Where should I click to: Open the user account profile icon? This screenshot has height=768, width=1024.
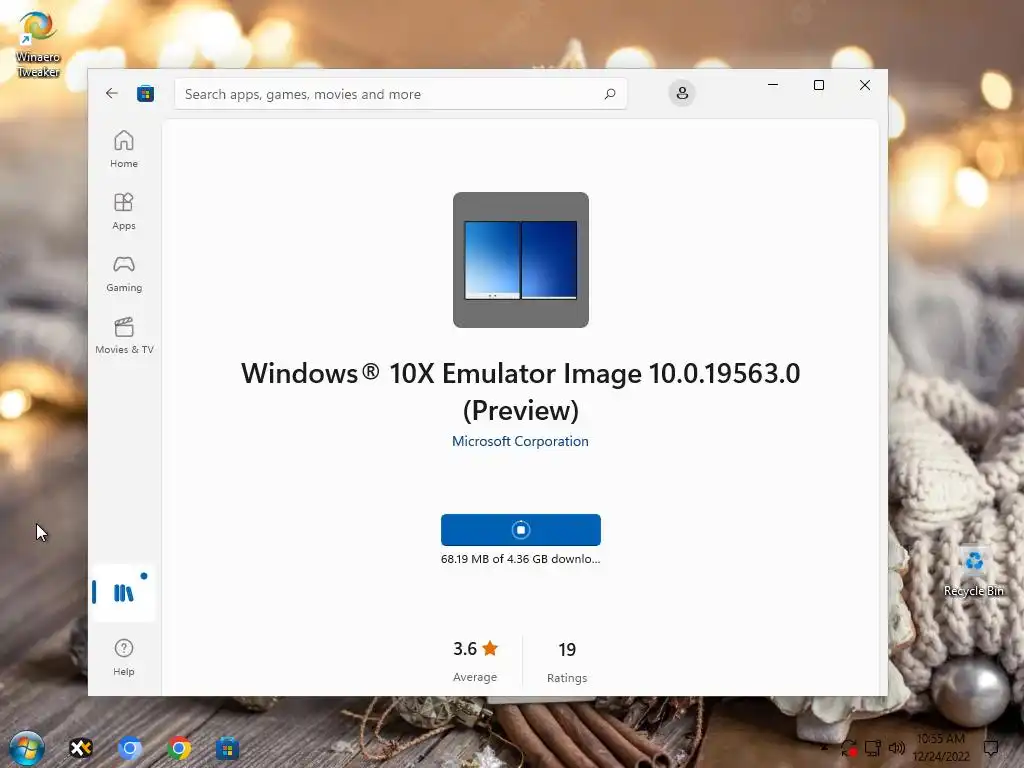click(x=682, y=93)
